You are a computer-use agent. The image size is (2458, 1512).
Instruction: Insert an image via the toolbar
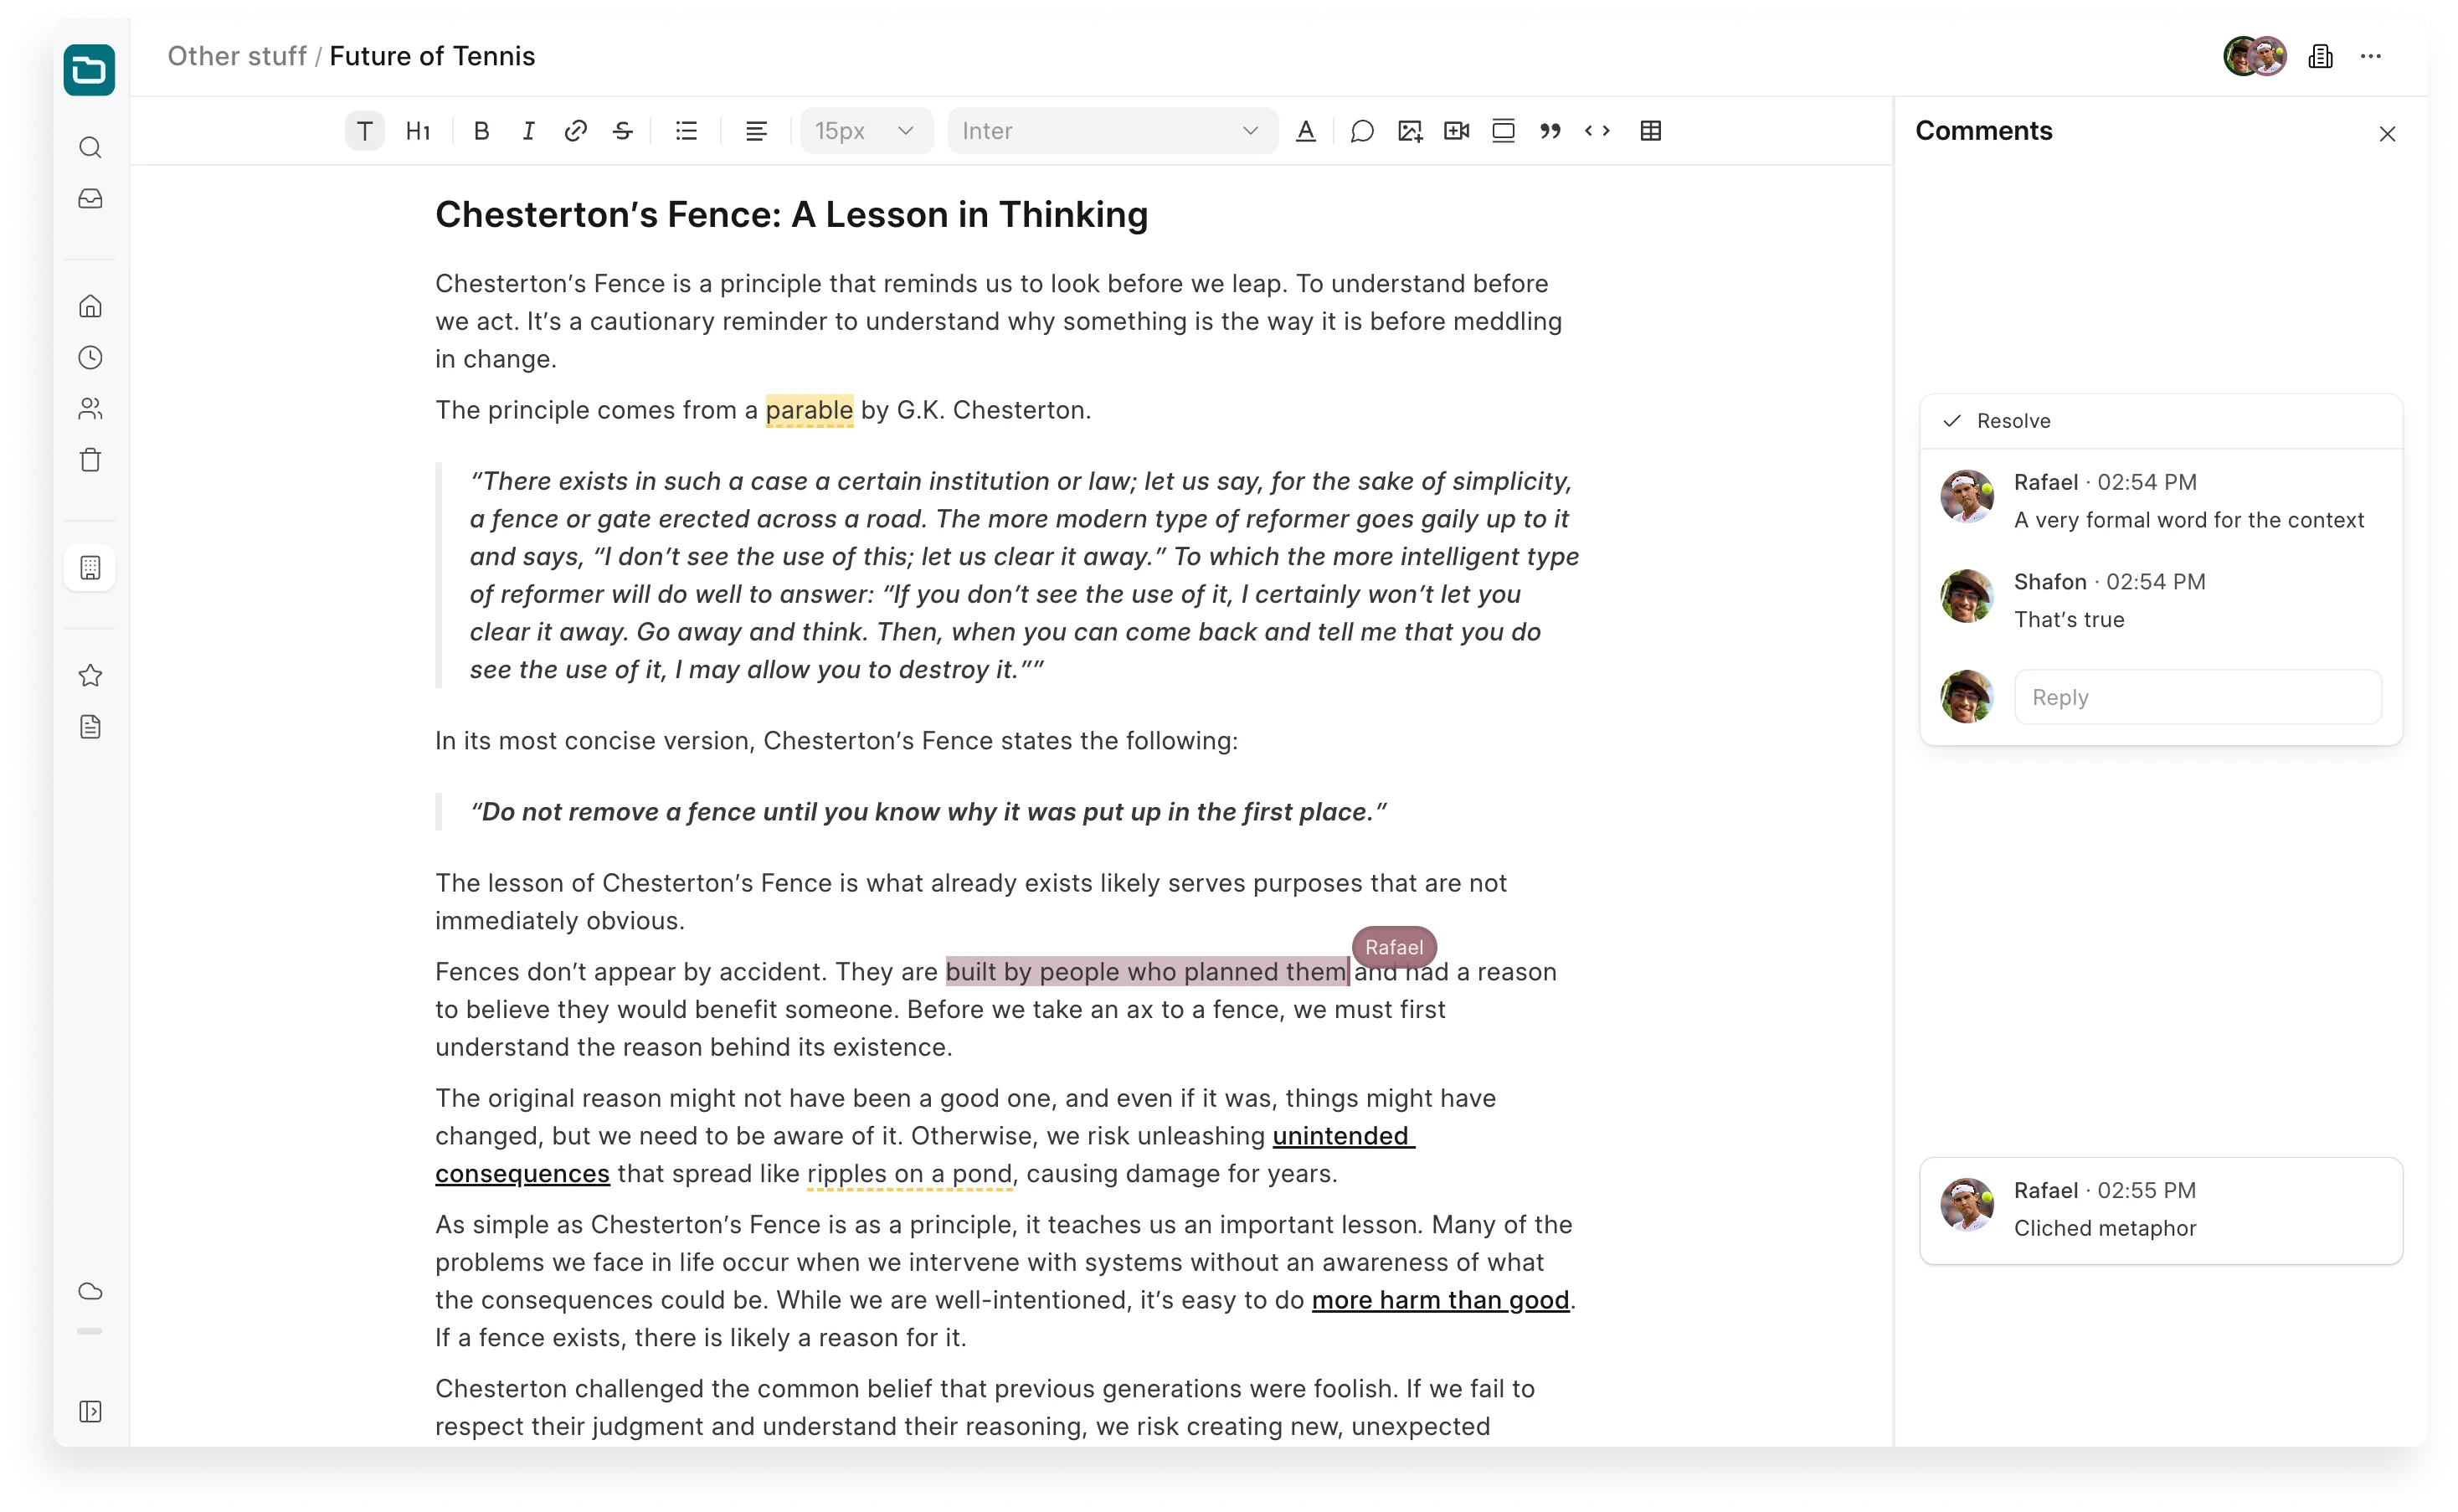(1409, 131)
